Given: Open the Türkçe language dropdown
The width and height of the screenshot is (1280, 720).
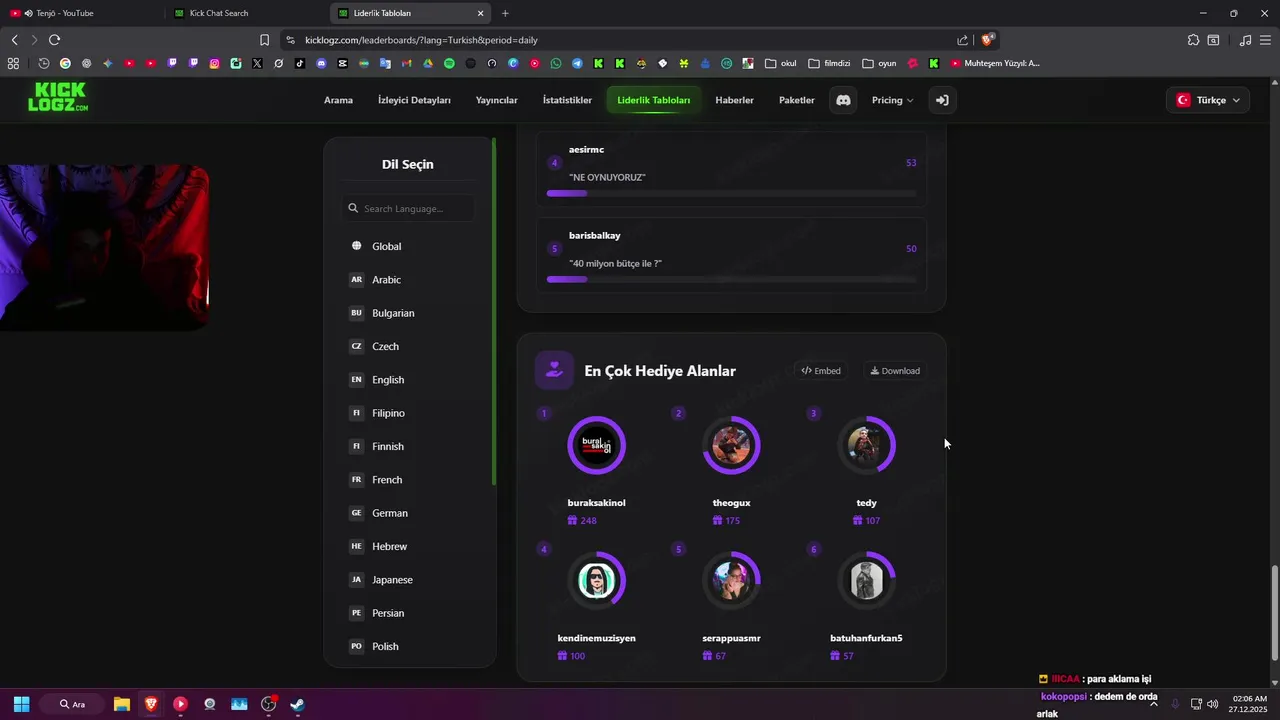Looking at the screenshot, I should tap(1208, 100).
